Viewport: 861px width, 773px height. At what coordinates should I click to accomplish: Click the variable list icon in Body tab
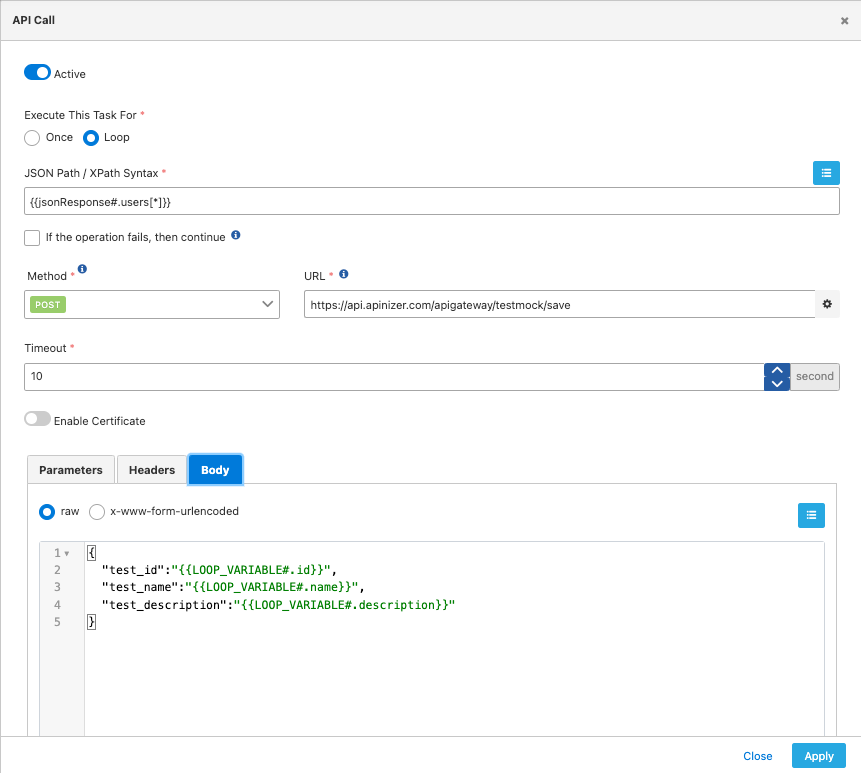tap(811, 515)
